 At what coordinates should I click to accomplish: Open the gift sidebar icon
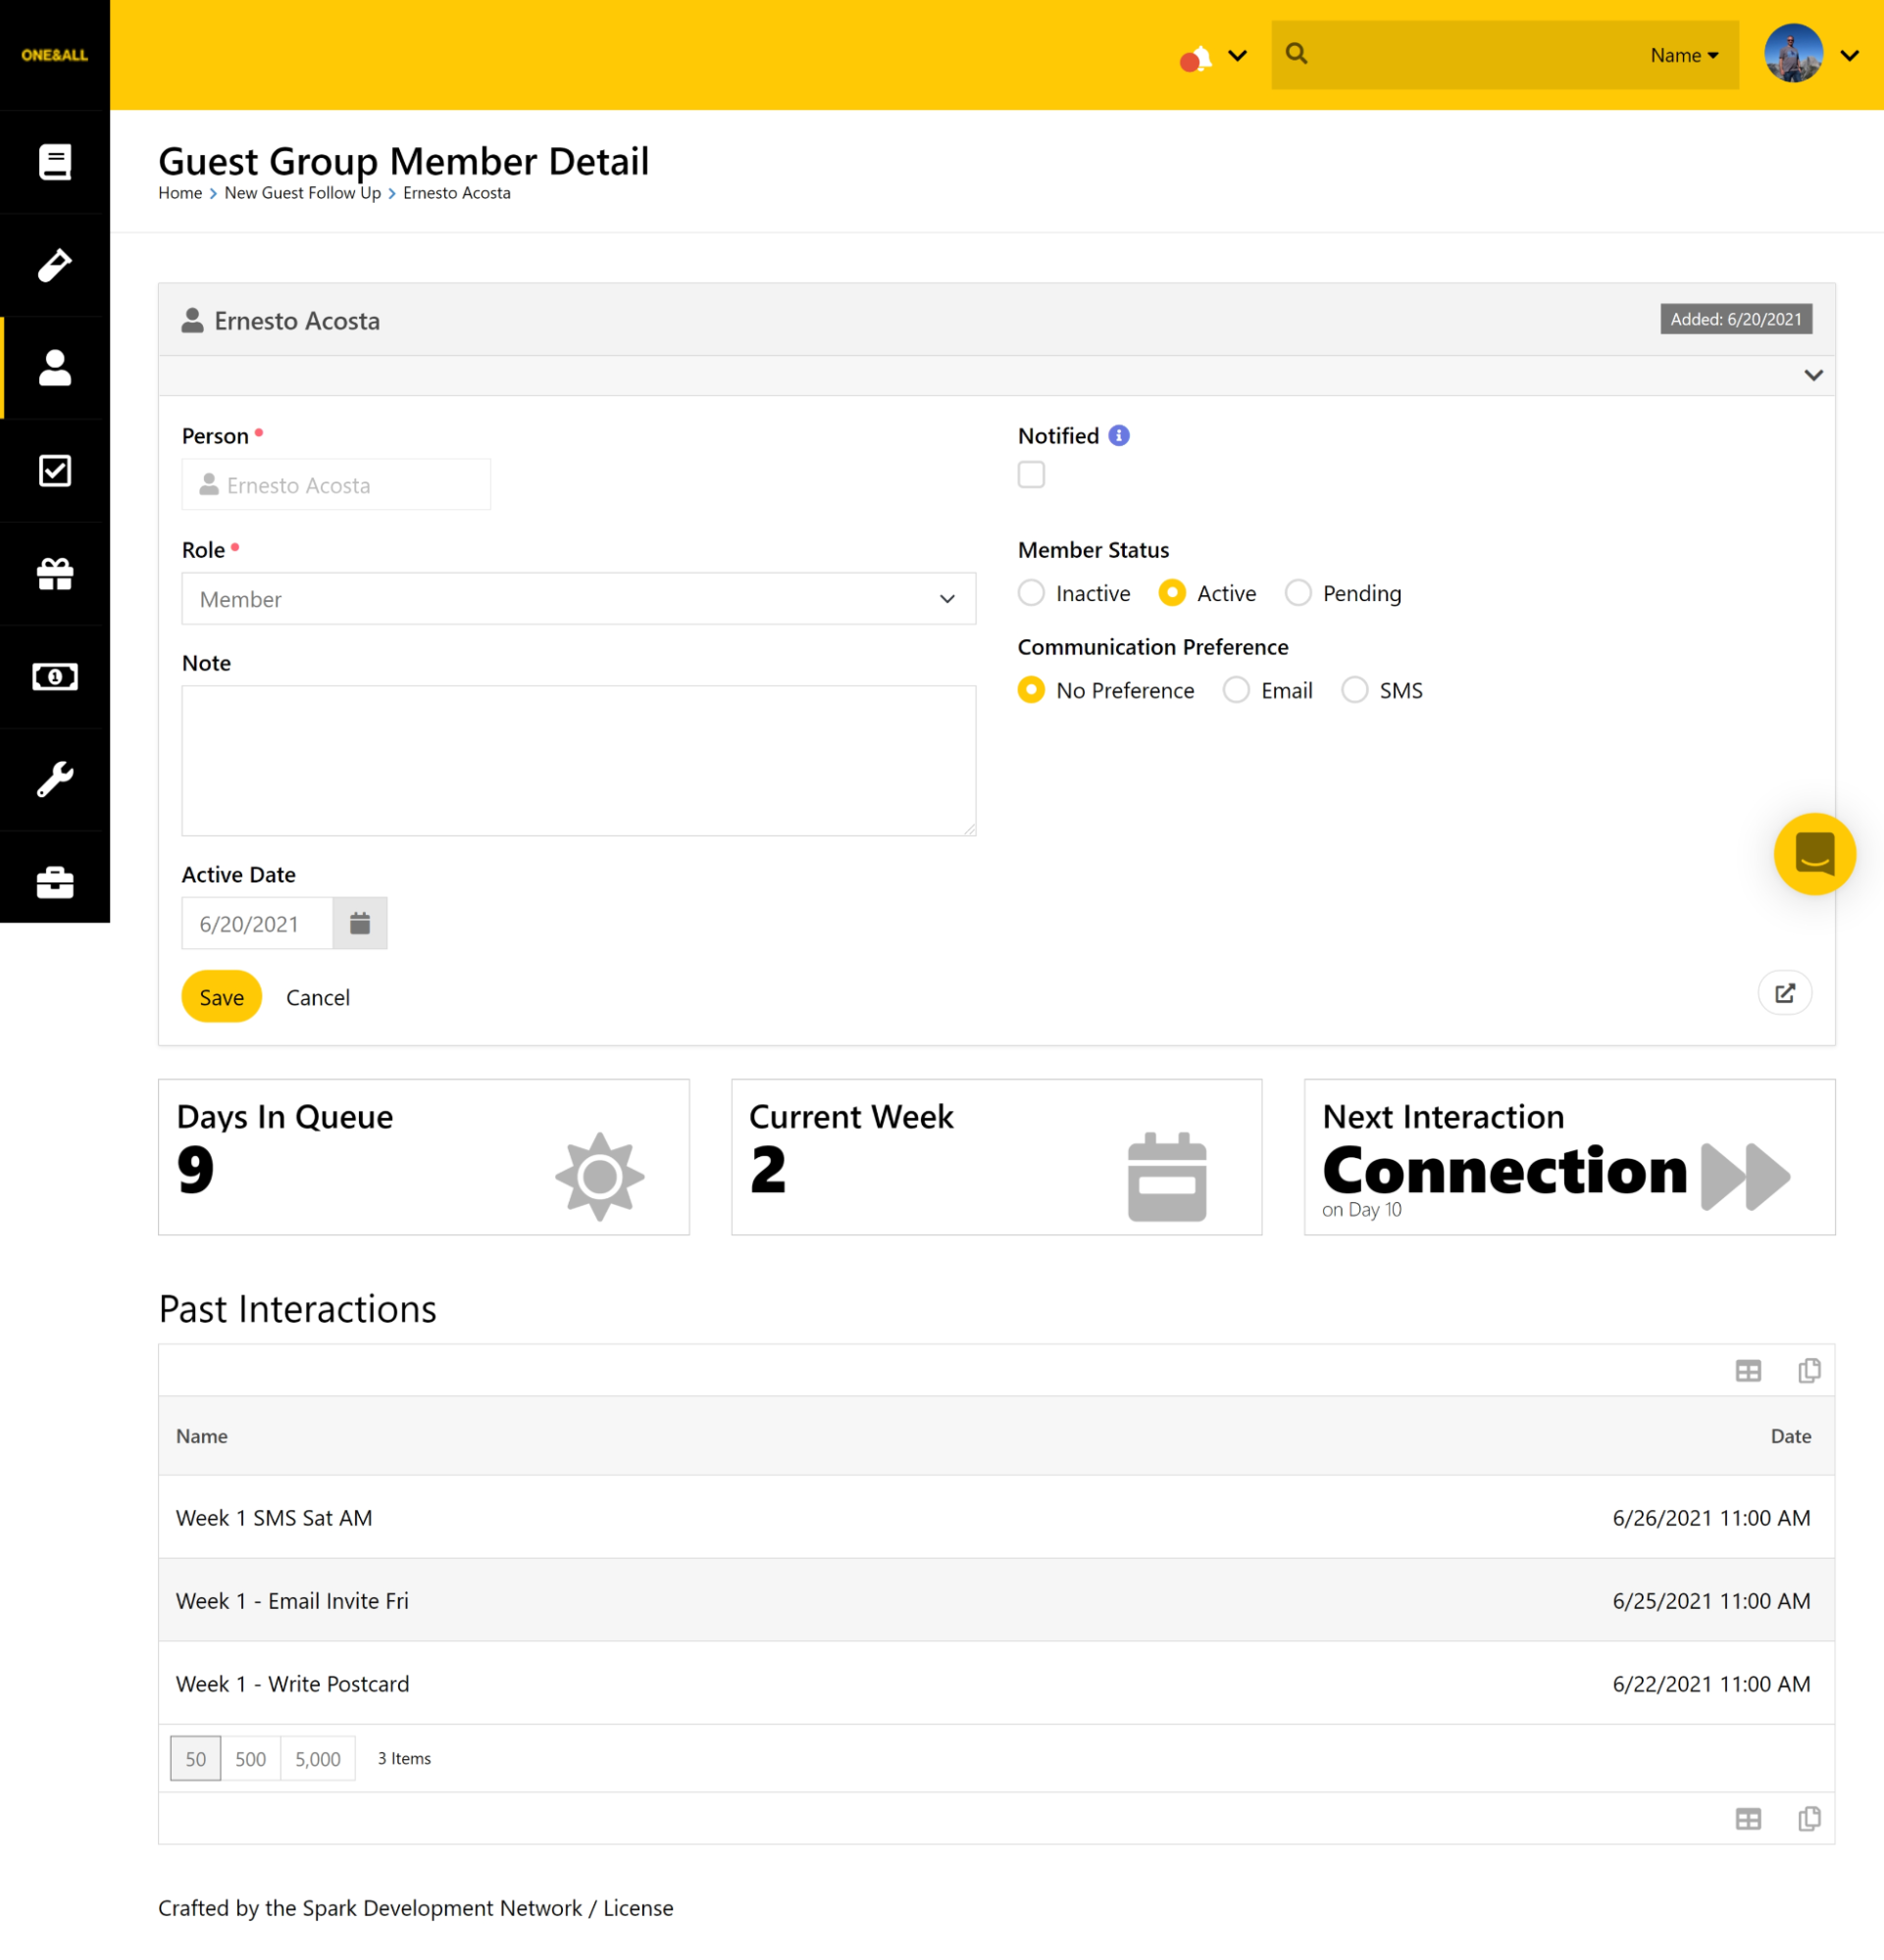tap(55, 574)
